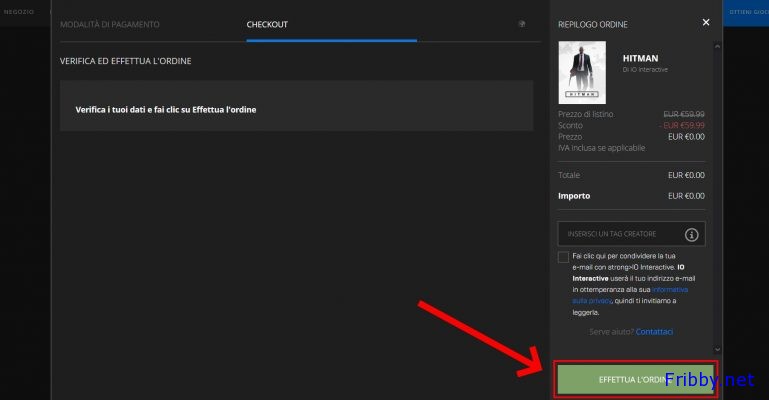769x400 pixels.
Task: Focus the Inserisci un tag creatore field
Action: point(620,234)
